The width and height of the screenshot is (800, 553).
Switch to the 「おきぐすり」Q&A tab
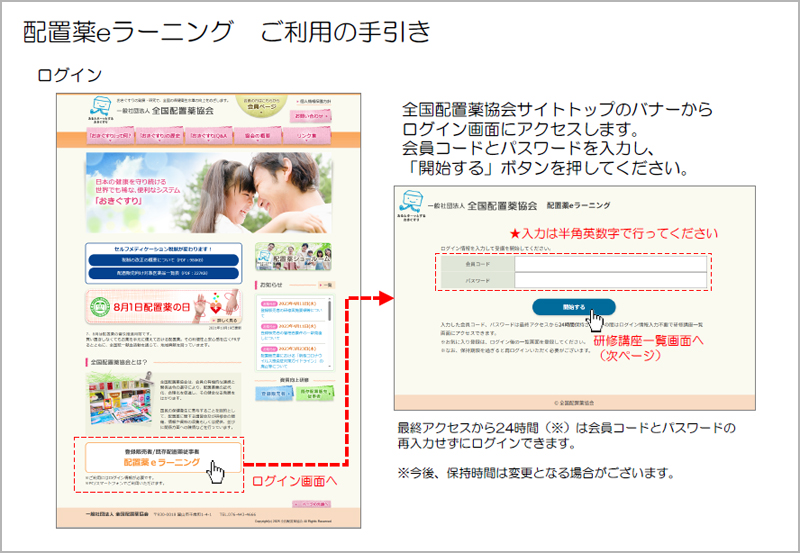click(208, 136)
